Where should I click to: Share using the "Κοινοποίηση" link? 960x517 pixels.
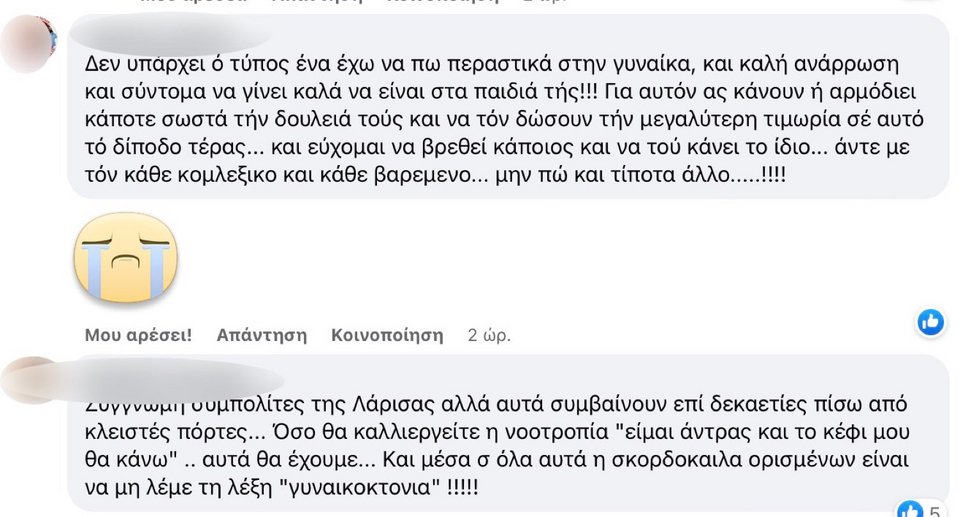point(387,335)
